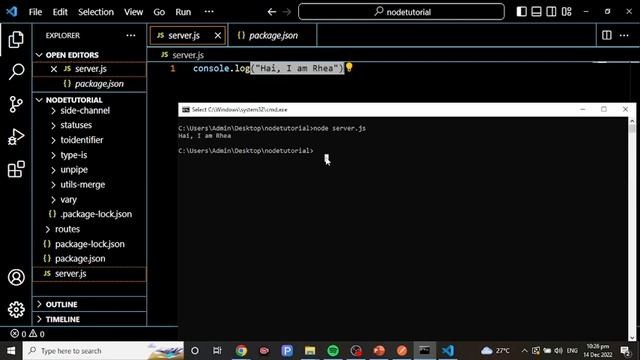Open File Explorer from the taskbar
The image size is (640, 360).
click(310, 351)
